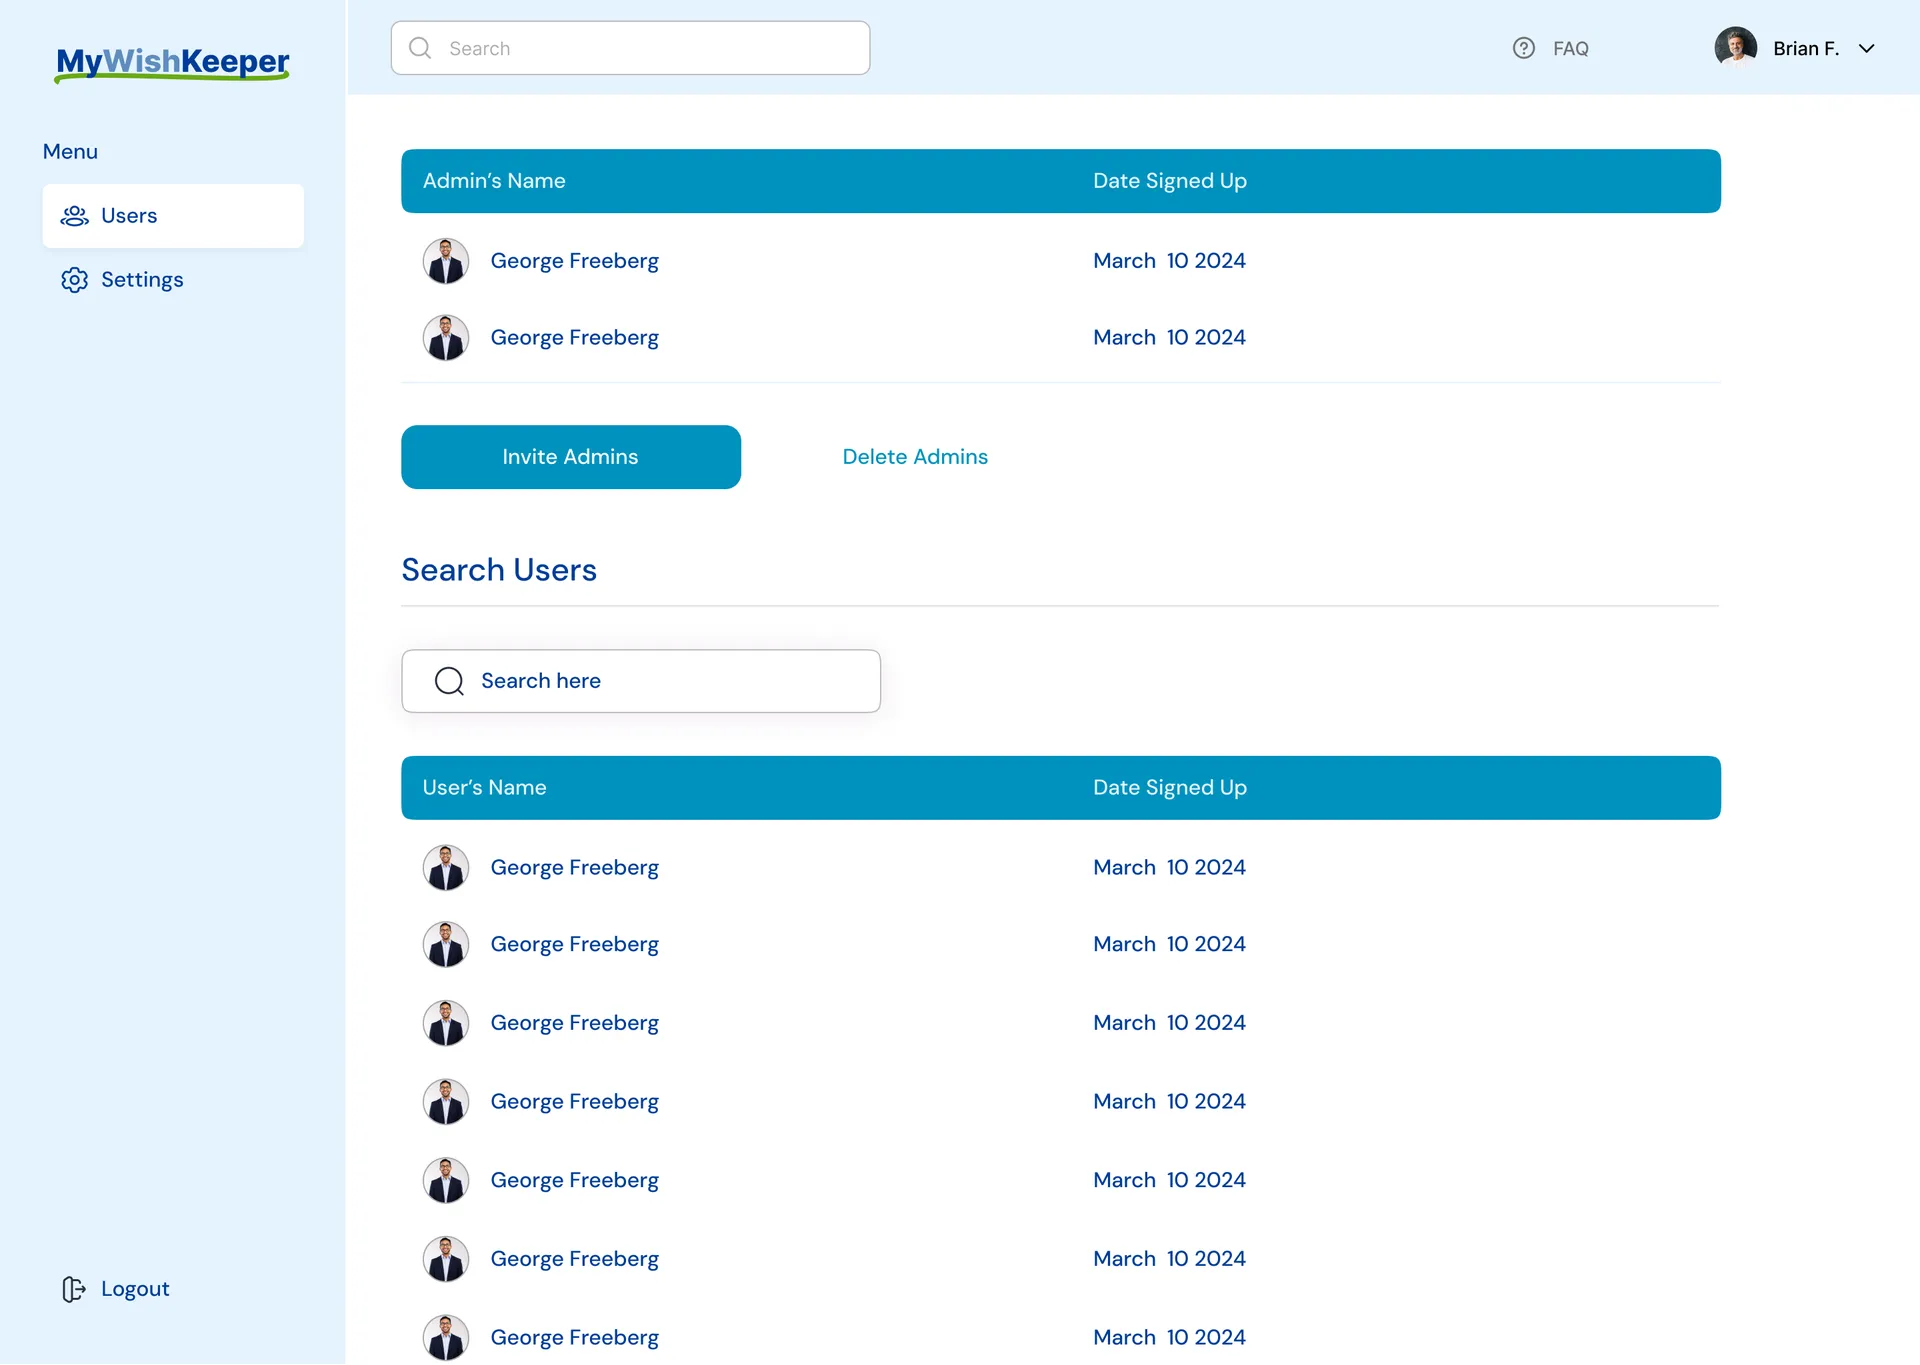The image size is (1920, 1365).
Task: Click the Invite Admins button
Action: click(571, 457)
